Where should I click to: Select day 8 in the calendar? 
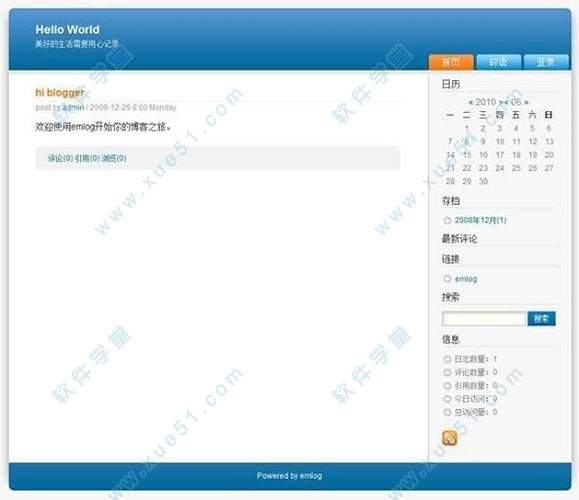[467, 141]
